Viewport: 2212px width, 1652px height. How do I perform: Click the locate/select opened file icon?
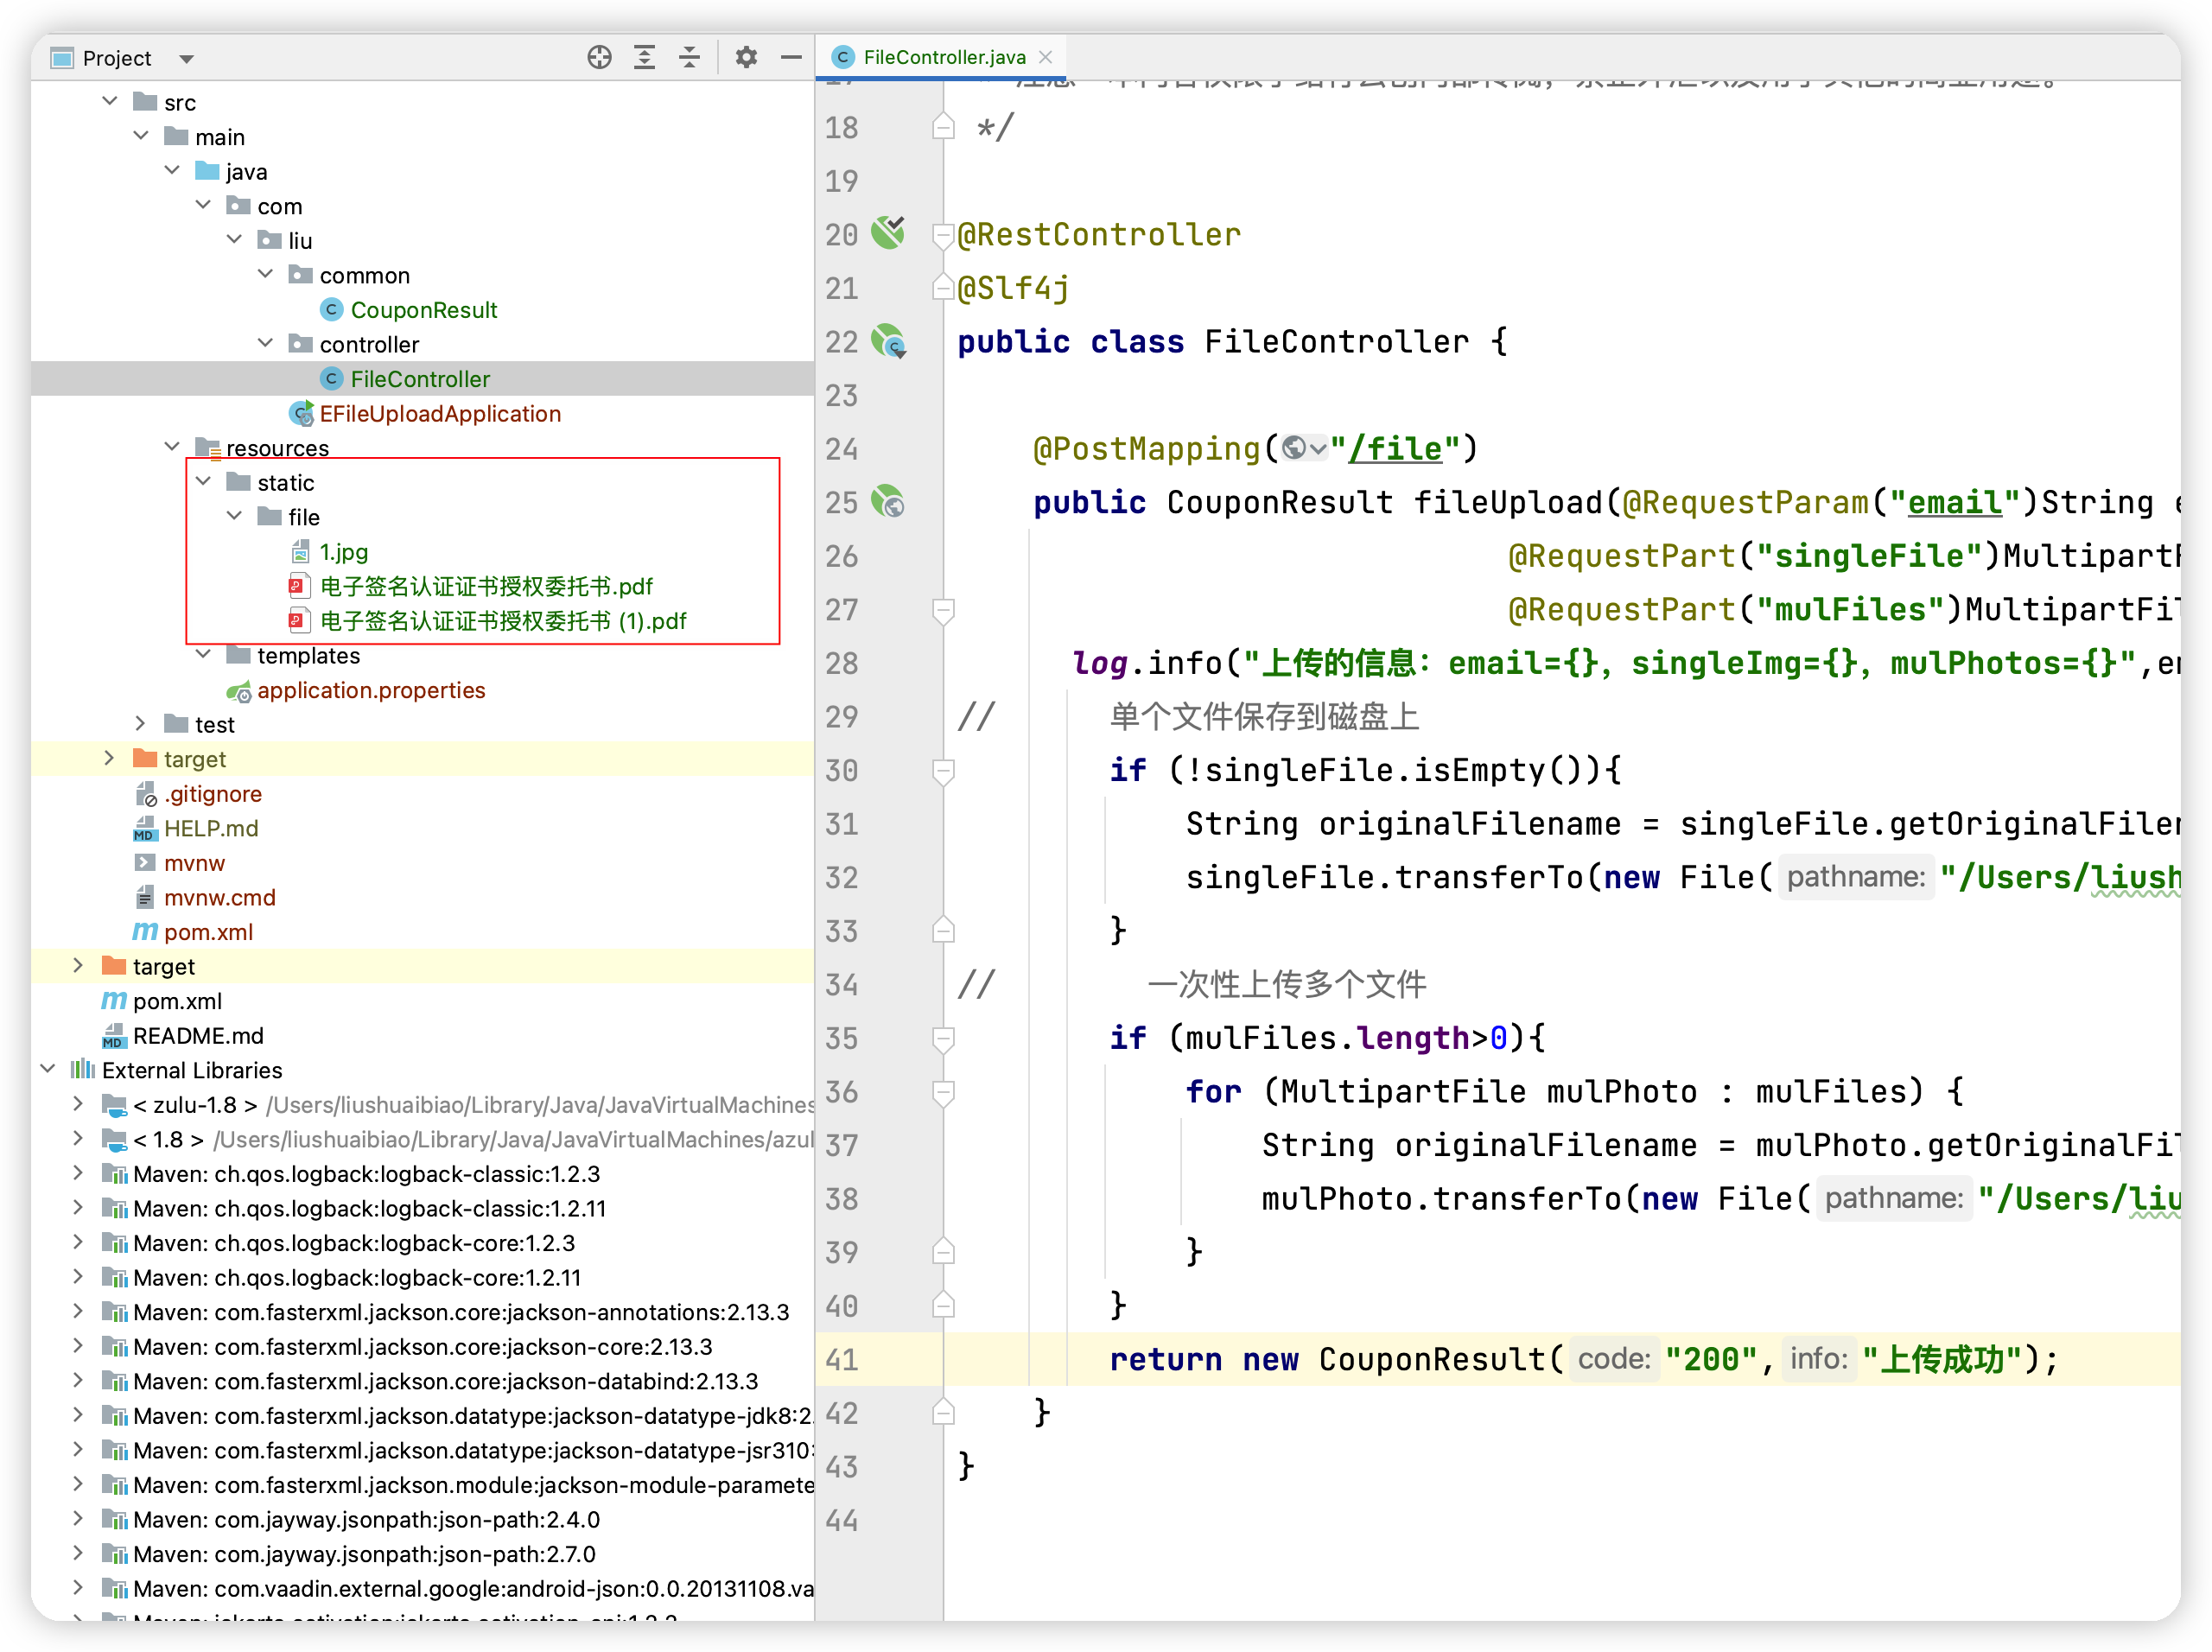pos(599,58)
